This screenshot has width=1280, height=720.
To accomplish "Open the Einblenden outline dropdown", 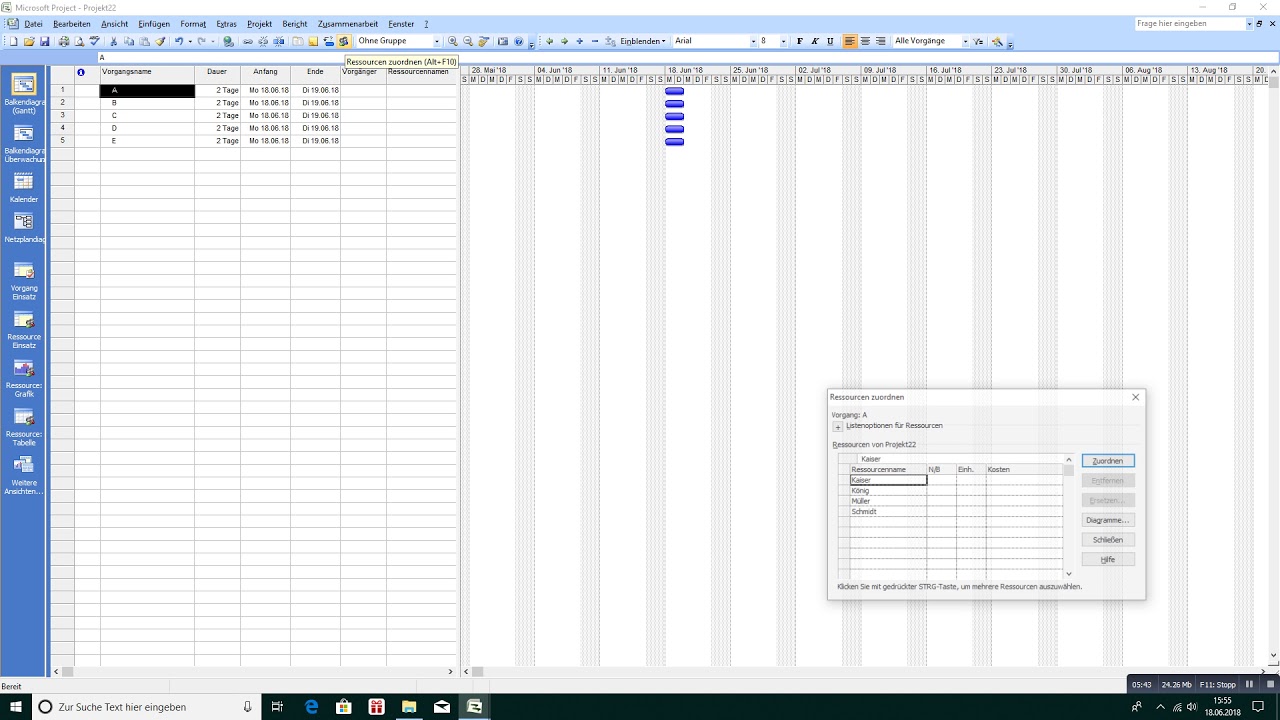I will (x=642, y=41).
